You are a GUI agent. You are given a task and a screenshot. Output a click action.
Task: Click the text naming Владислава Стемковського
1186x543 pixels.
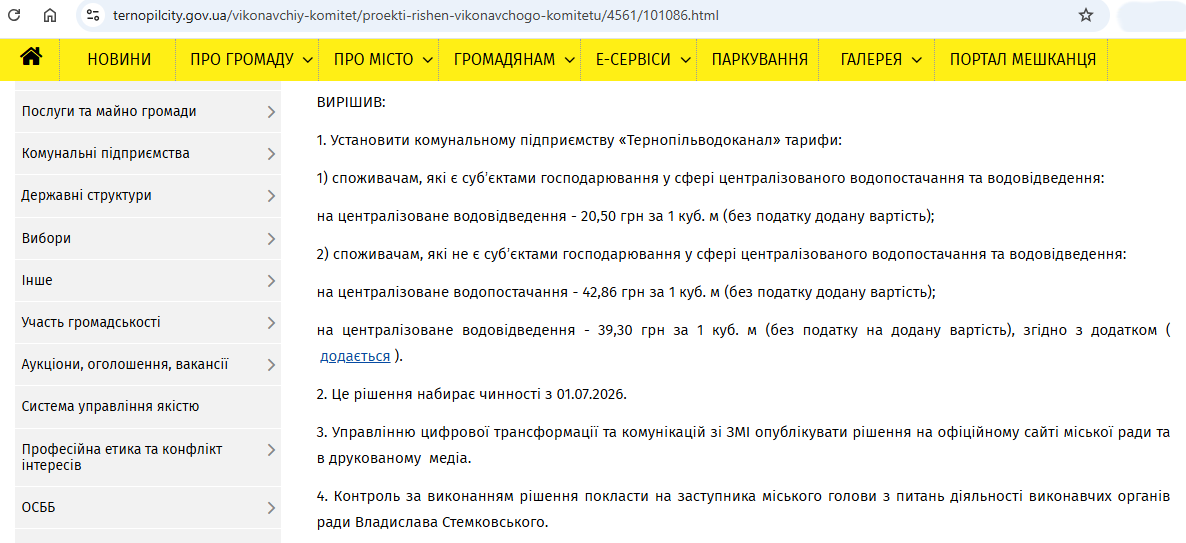click(x=450, y=523)
